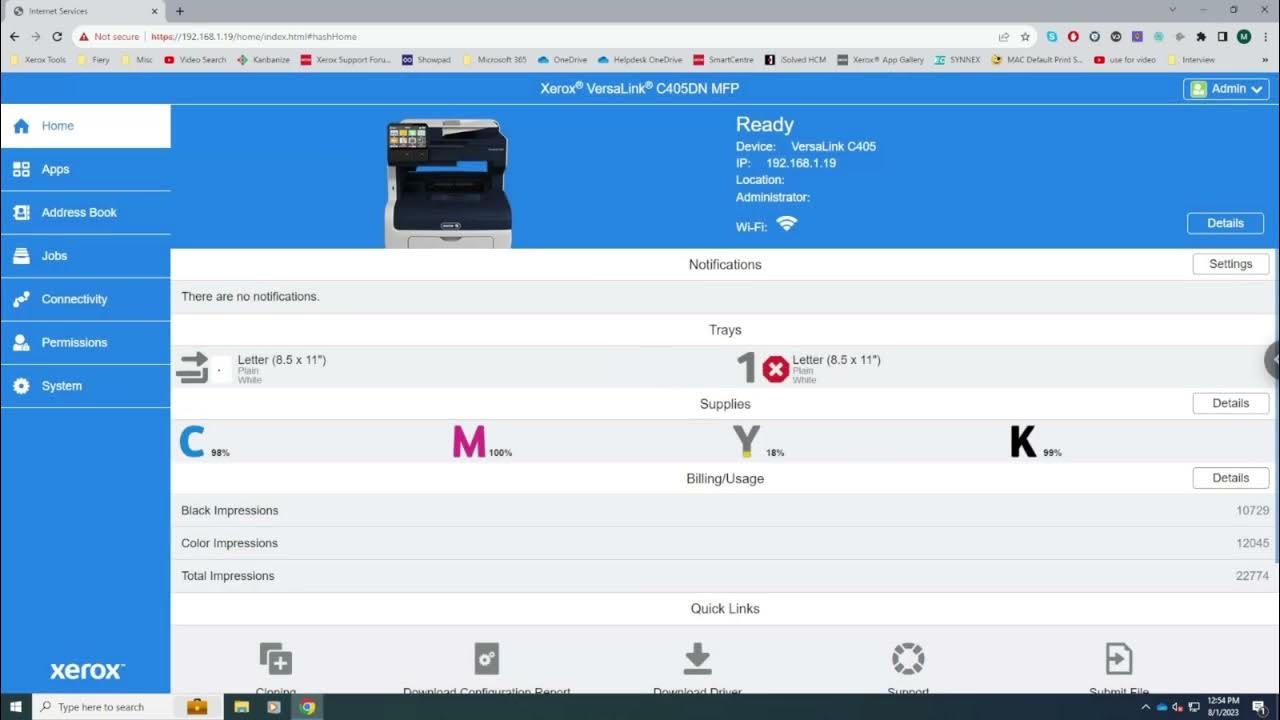
Task: Click the Billing/Usage Details button
Action: coord(1231,478)
